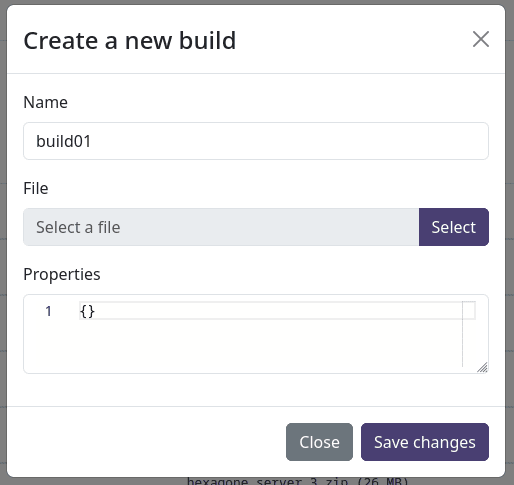Click inside the Properties code editor
This screenshot has height=485, width=514.
click(x=256, y=334)
